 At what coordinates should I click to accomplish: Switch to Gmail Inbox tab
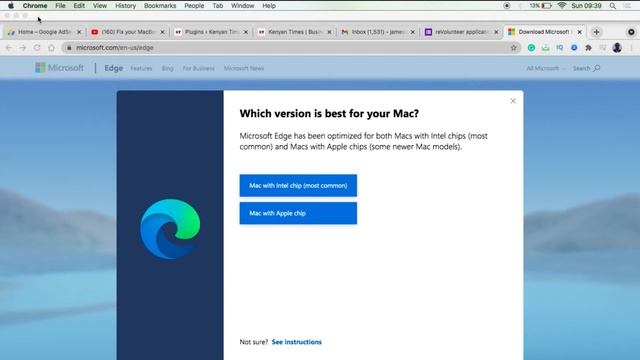378,32
